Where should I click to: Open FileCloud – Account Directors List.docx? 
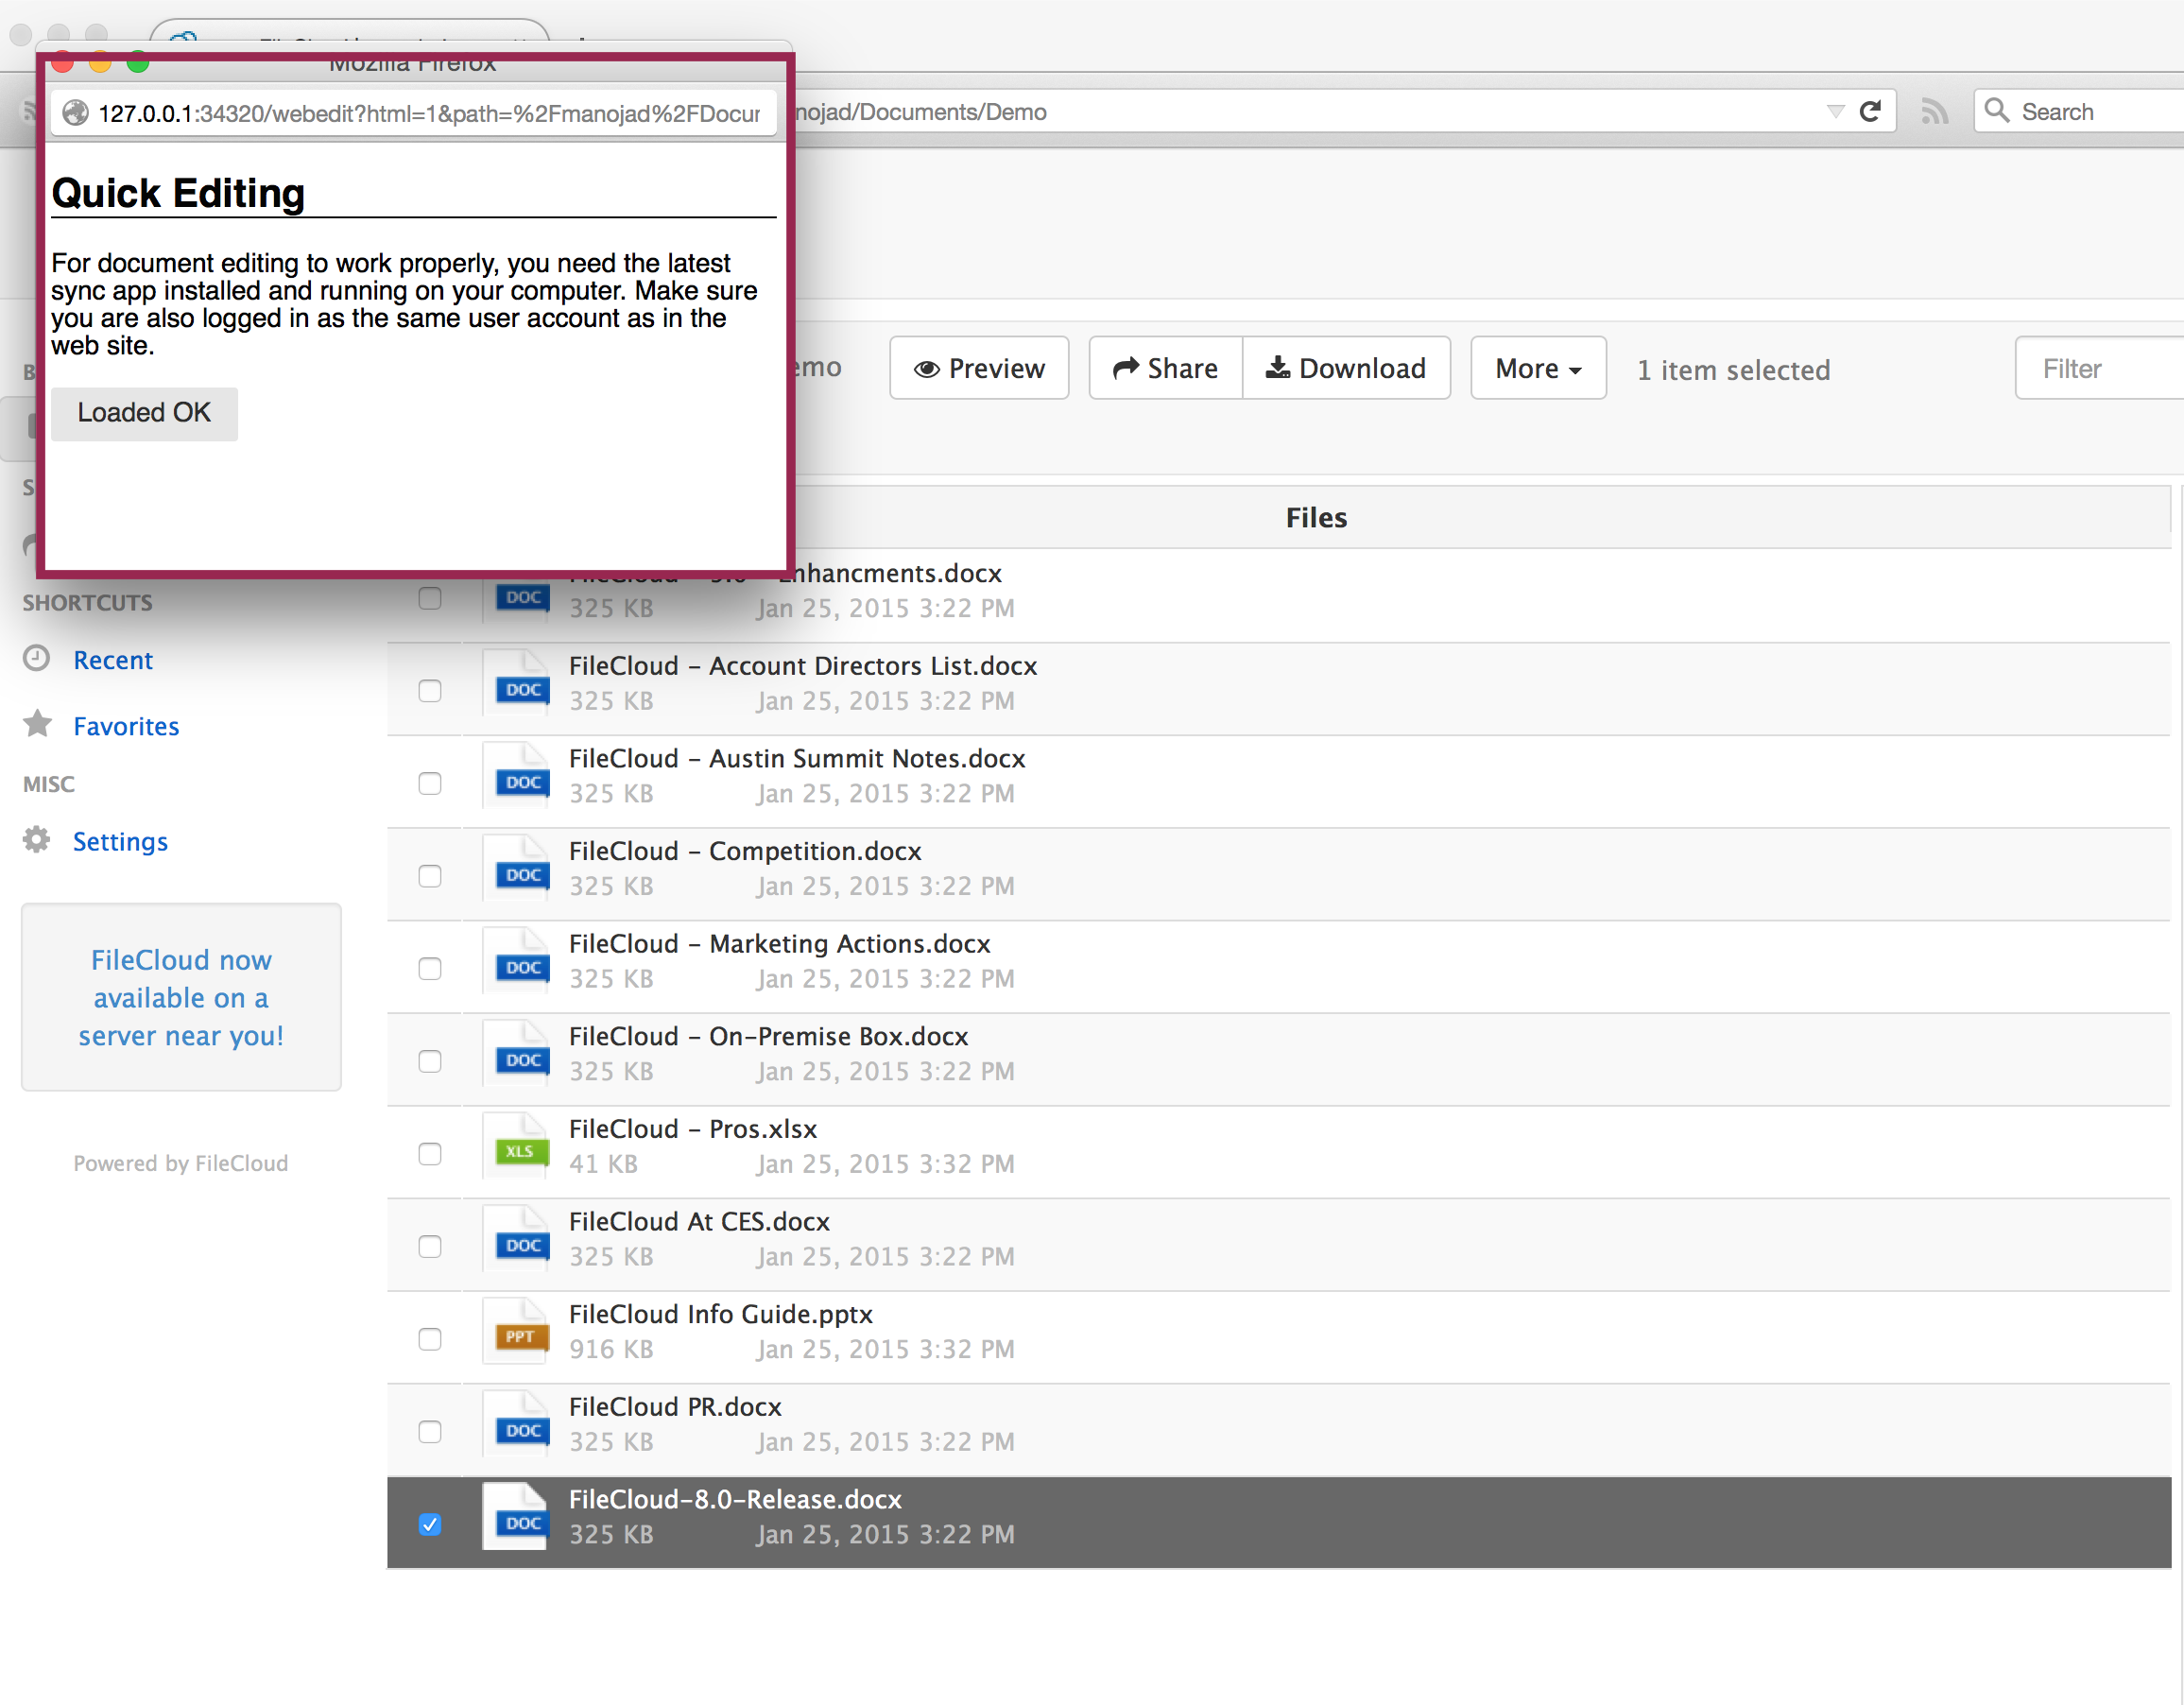803,666
